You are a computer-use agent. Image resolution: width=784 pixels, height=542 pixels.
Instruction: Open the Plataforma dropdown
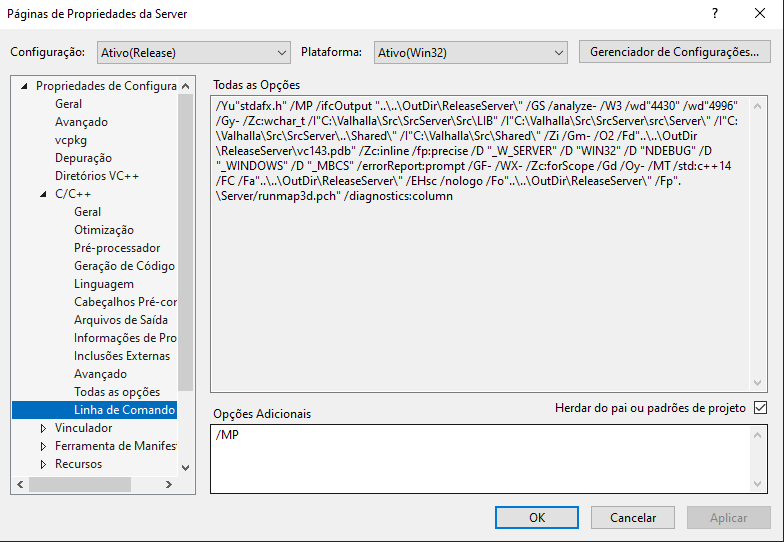pos(470,52)
